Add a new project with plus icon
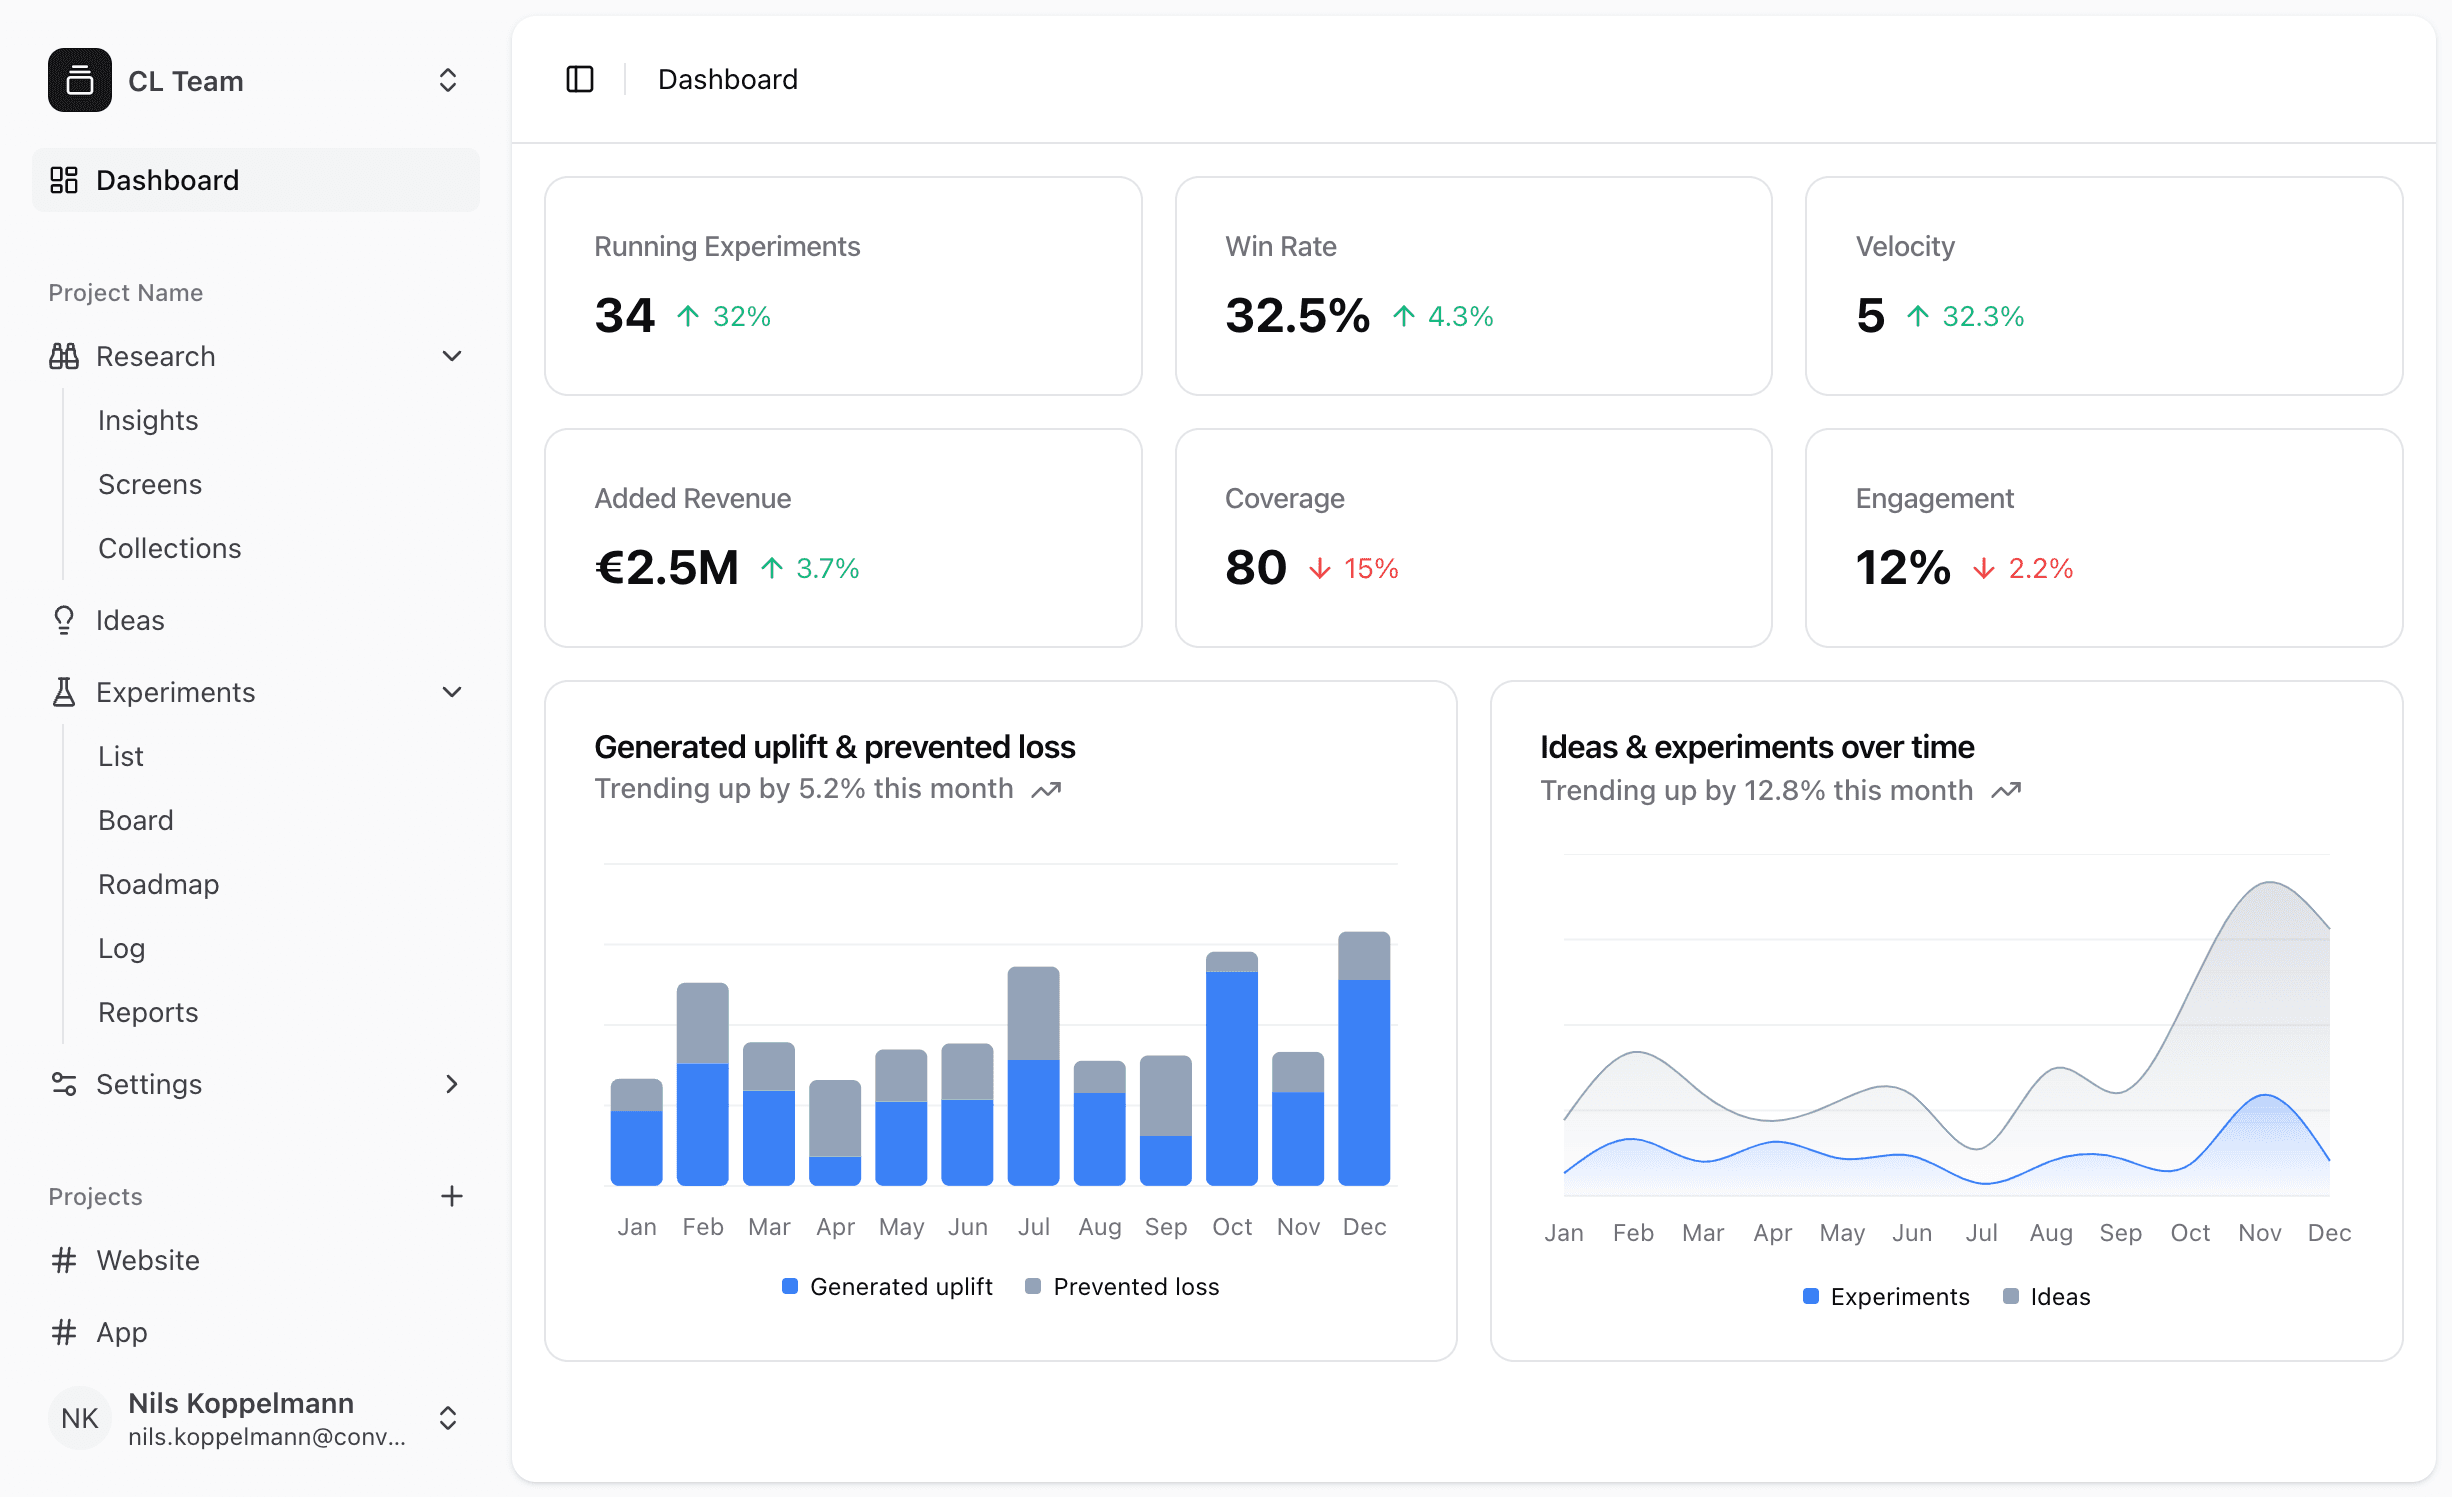The height and width of the screenshot is (1497, 2452). 452,1196
